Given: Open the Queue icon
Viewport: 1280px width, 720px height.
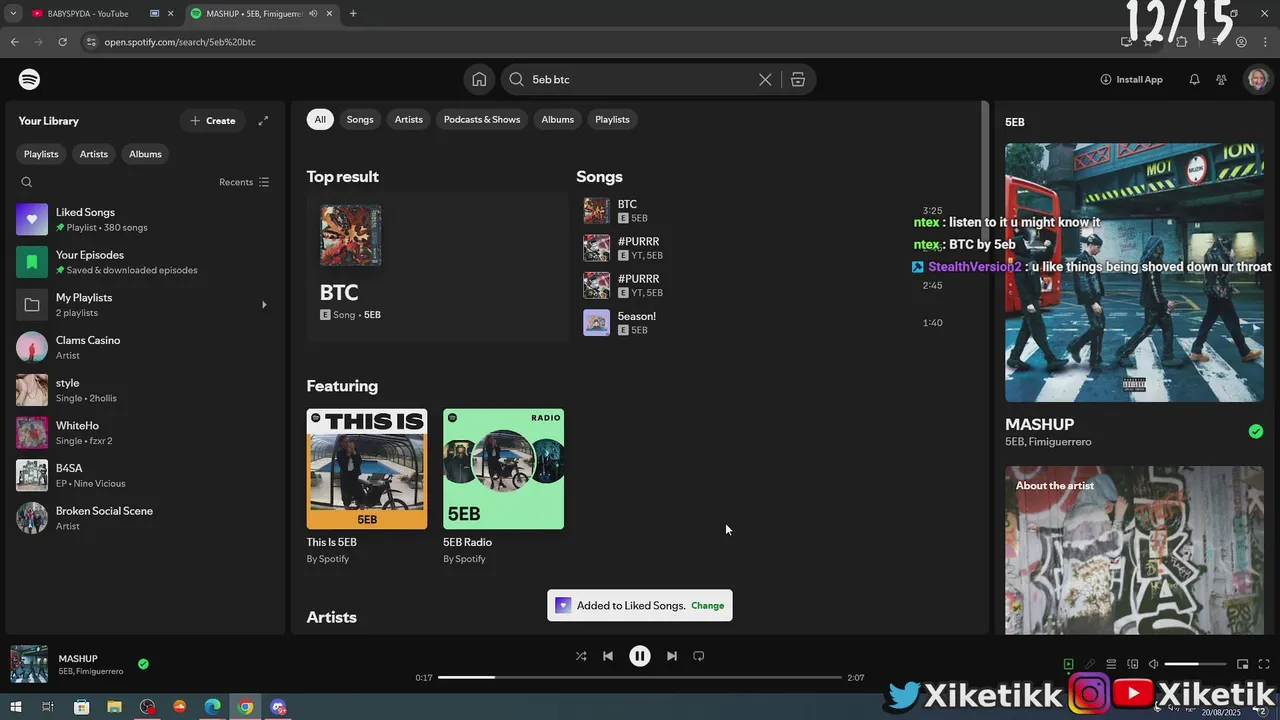Looking at the screenshot, I should coord(1111,664).
